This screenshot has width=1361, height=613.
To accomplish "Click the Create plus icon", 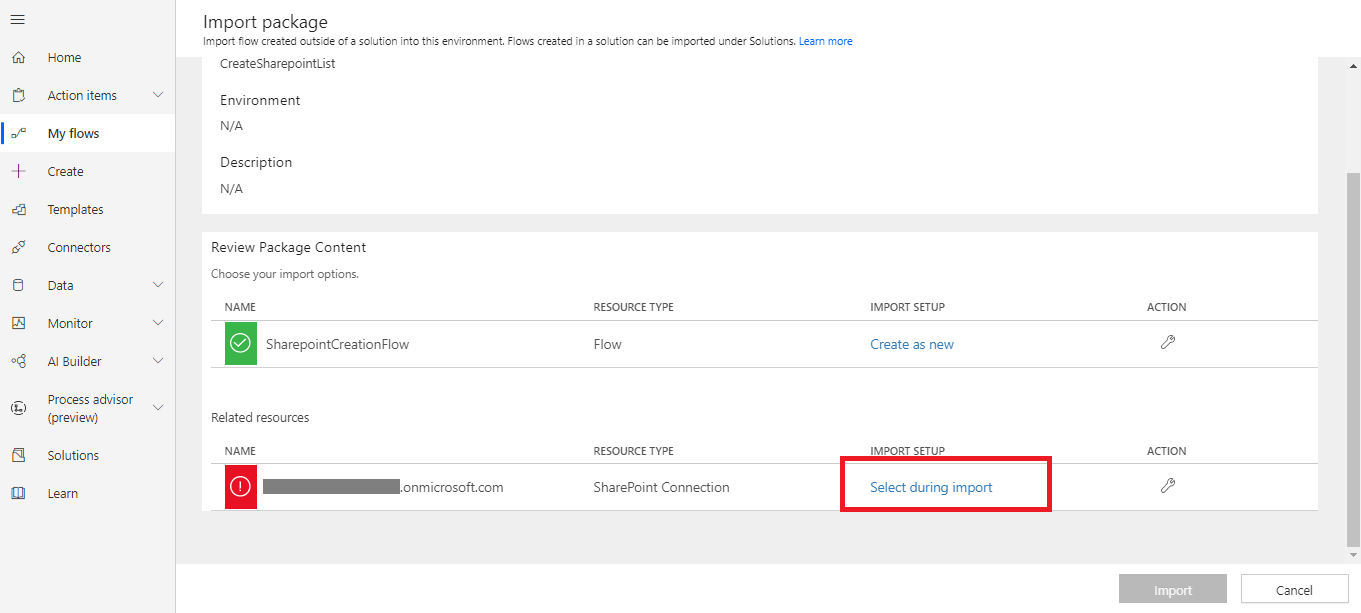I will [x=18, y=172].
